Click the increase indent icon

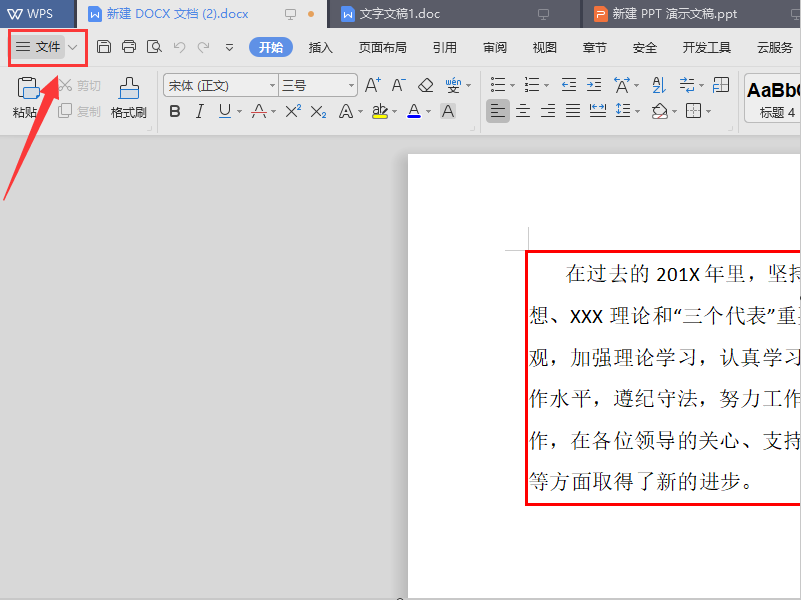pyautogui.click(x=594, y=85)
